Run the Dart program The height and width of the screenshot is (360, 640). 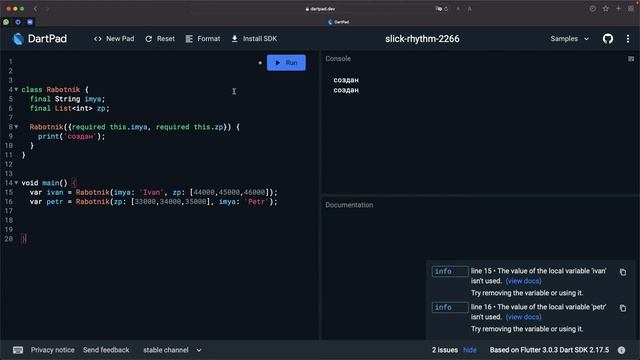click(x=286, y=63)
